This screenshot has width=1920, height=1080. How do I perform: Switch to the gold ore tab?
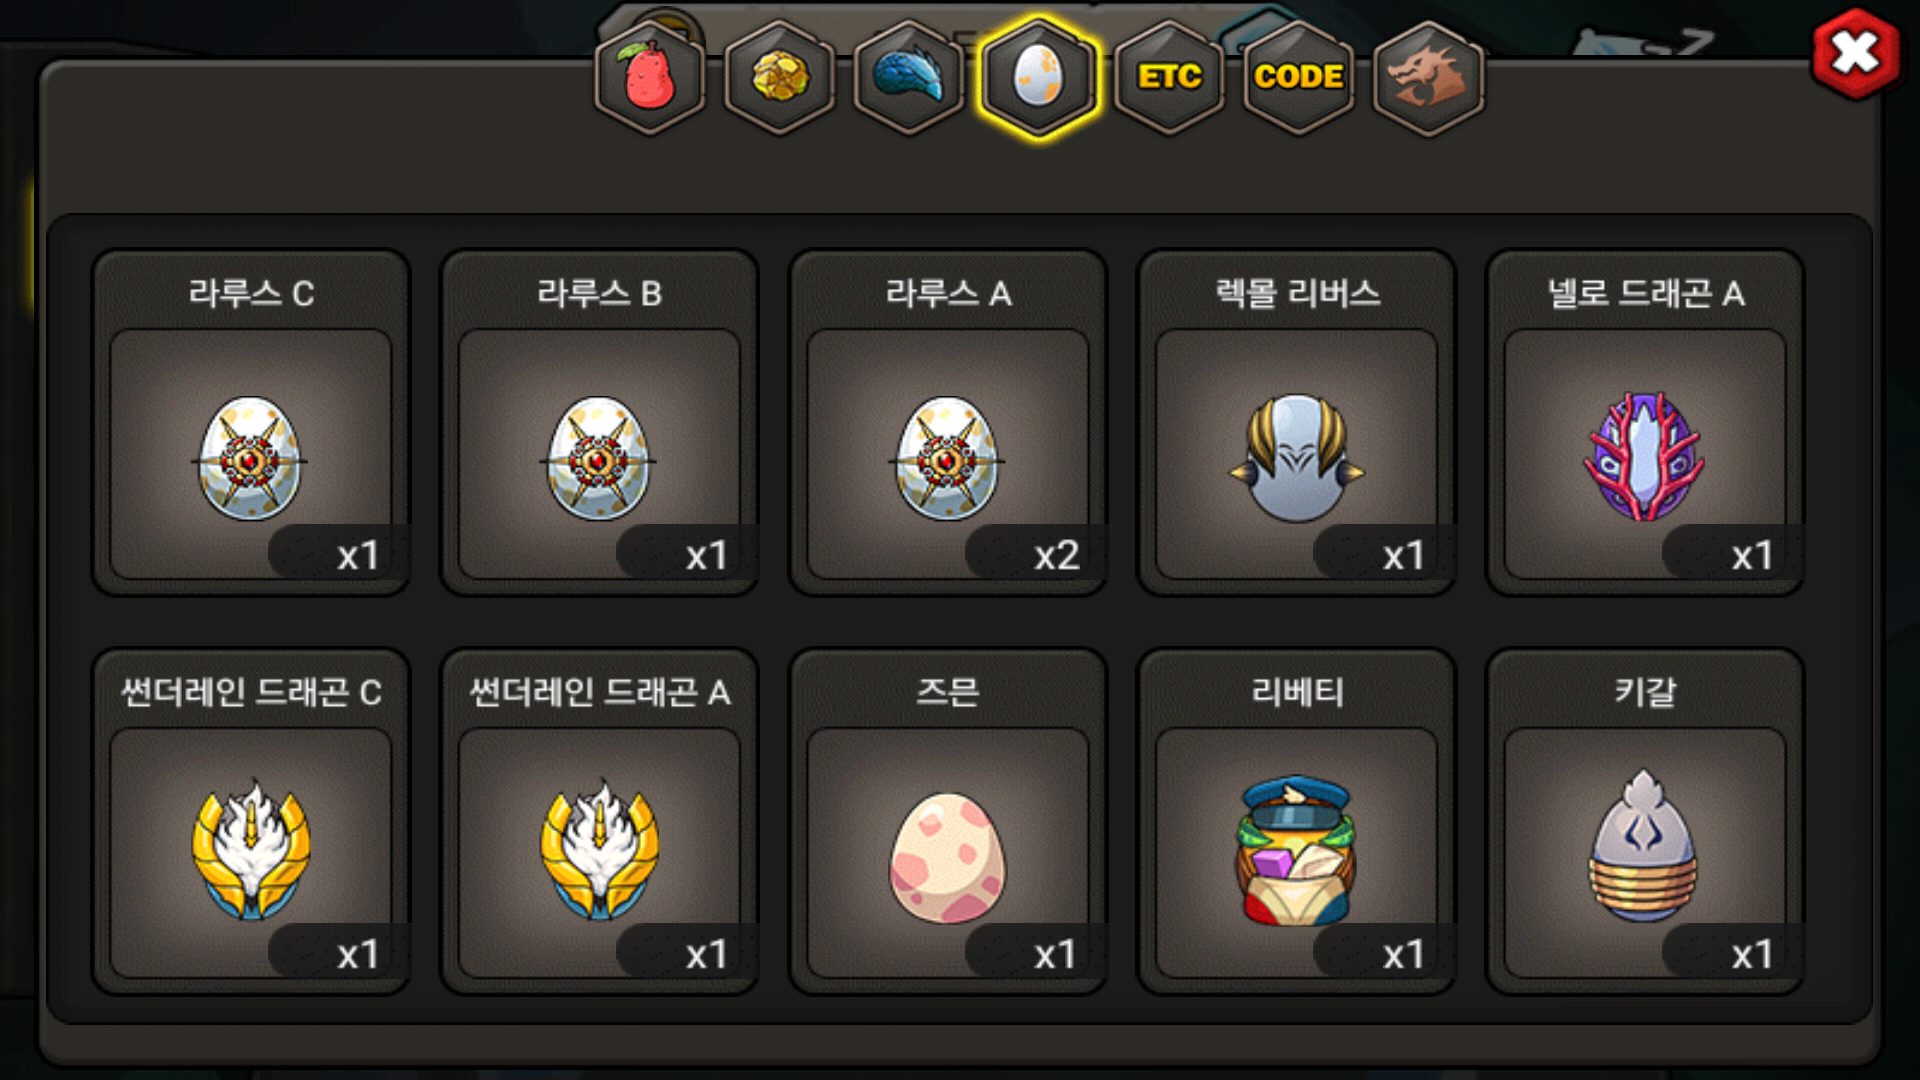(x=780, y=77)
